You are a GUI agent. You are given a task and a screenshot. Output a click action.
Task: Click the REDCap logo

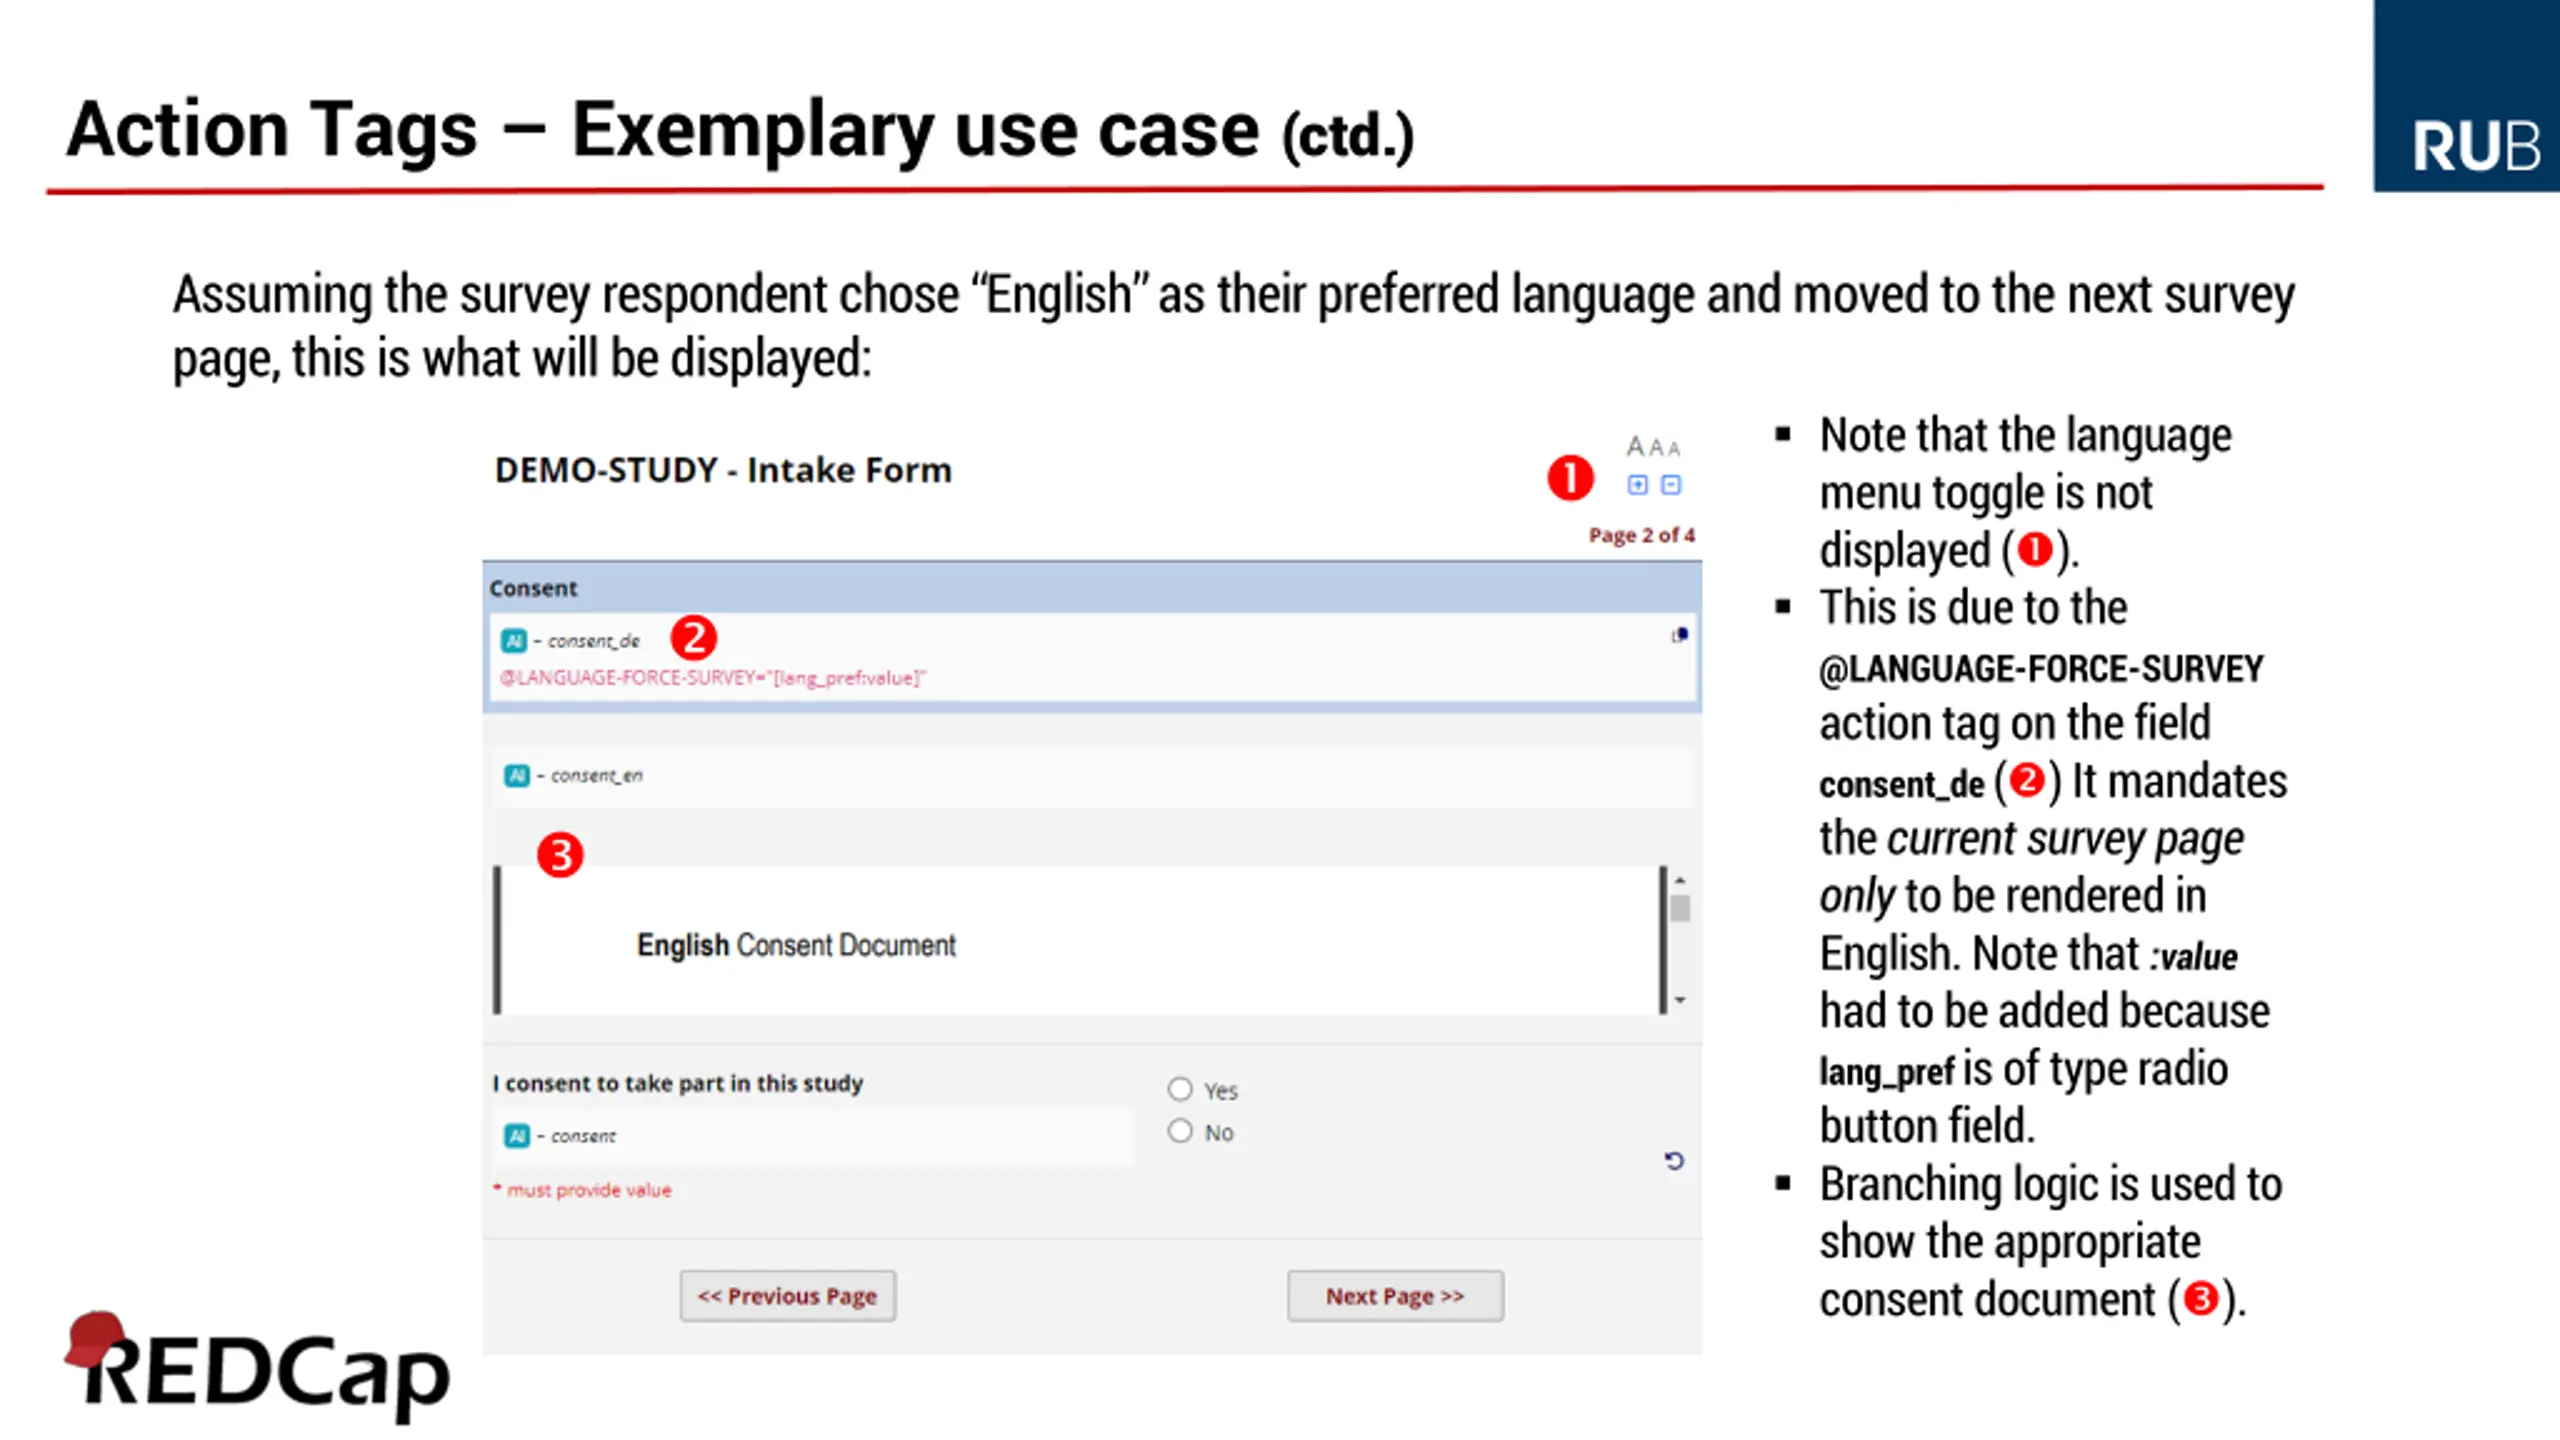258,1368
